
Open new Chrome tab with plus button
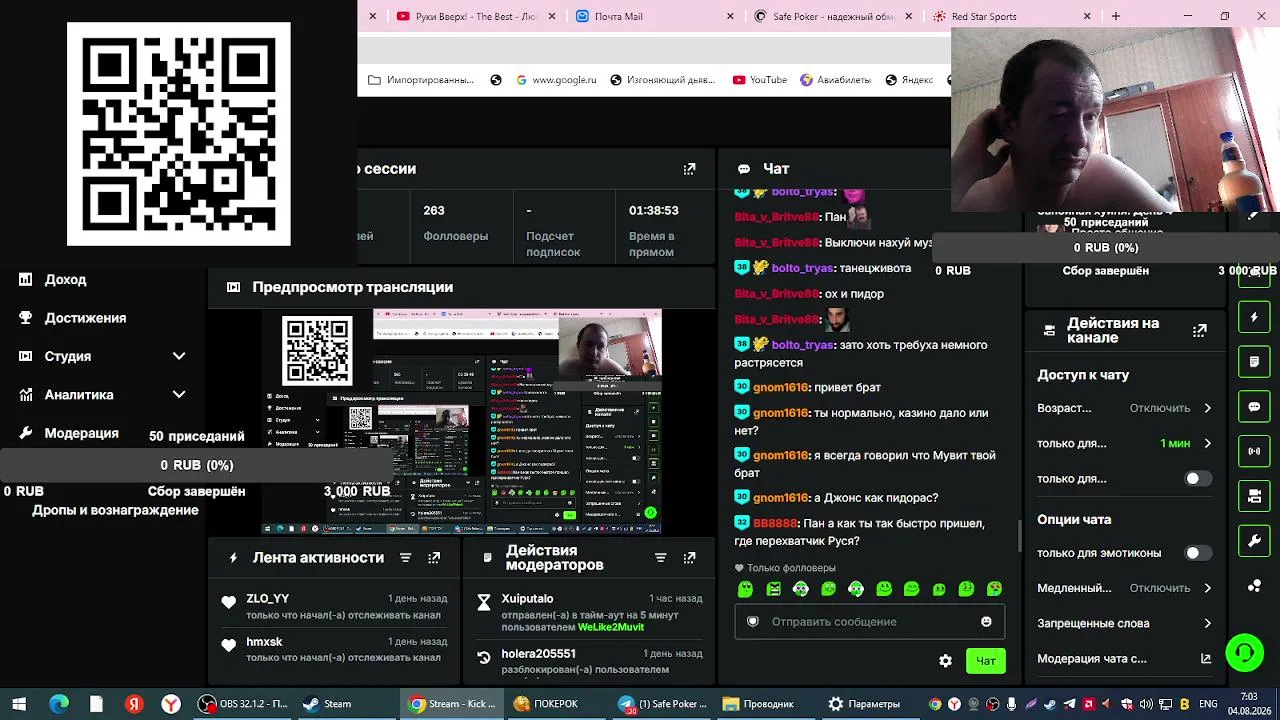[x=1116, y=16]
